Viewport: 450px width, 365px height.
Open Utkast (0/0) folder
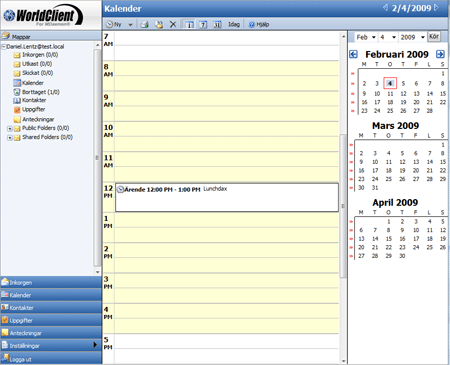pyautogui.click(x=33, y=64)
